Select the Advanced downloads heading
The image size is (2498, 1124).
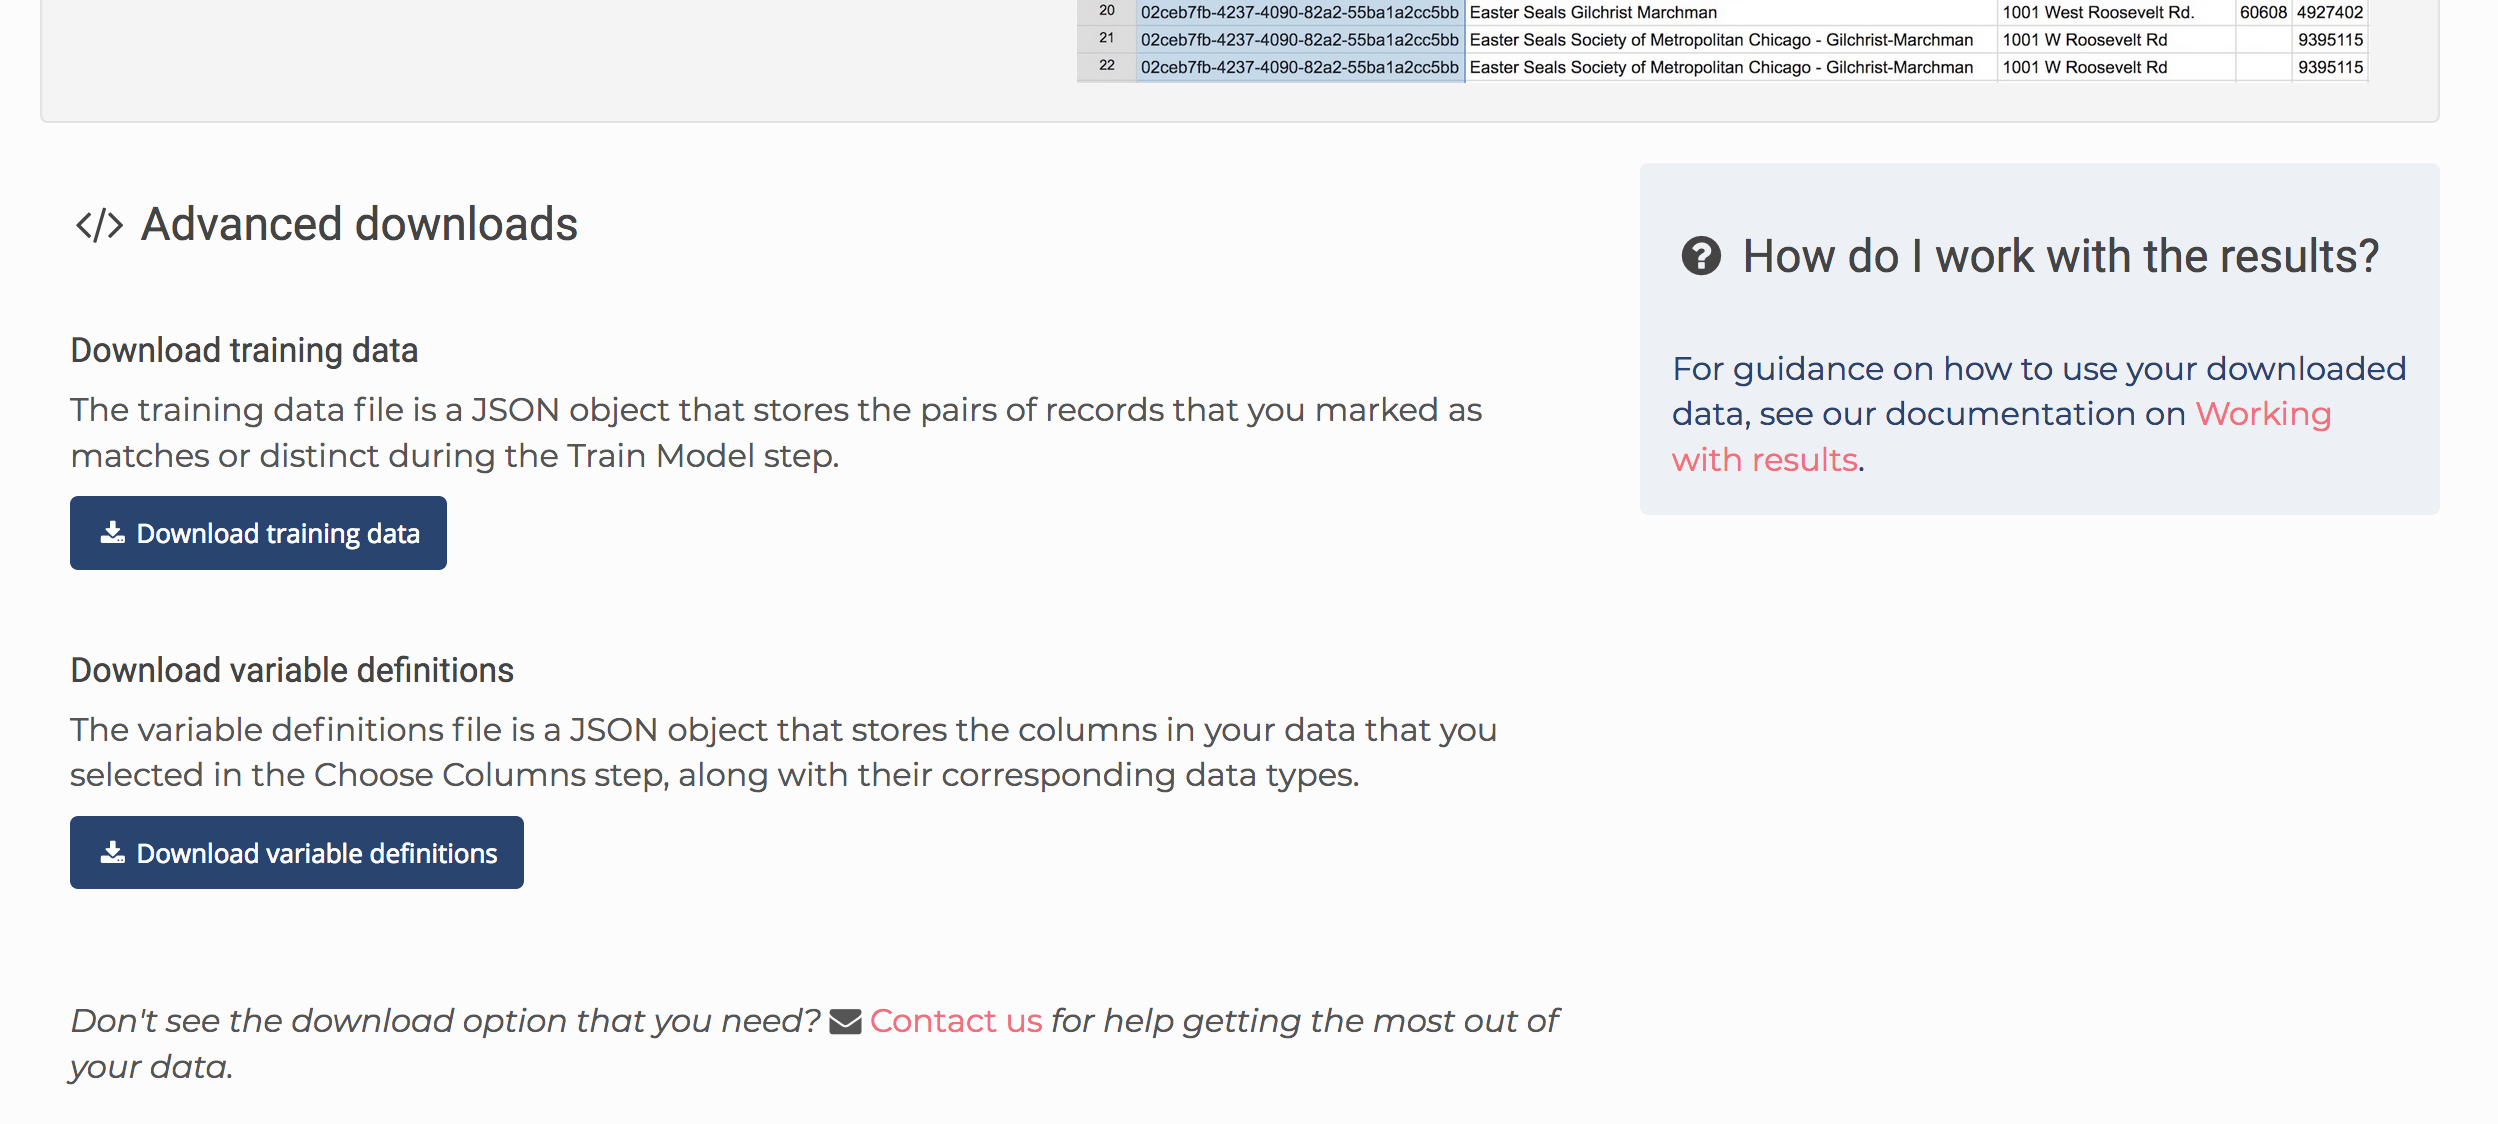pyautogui.click(x=359, y=224)
